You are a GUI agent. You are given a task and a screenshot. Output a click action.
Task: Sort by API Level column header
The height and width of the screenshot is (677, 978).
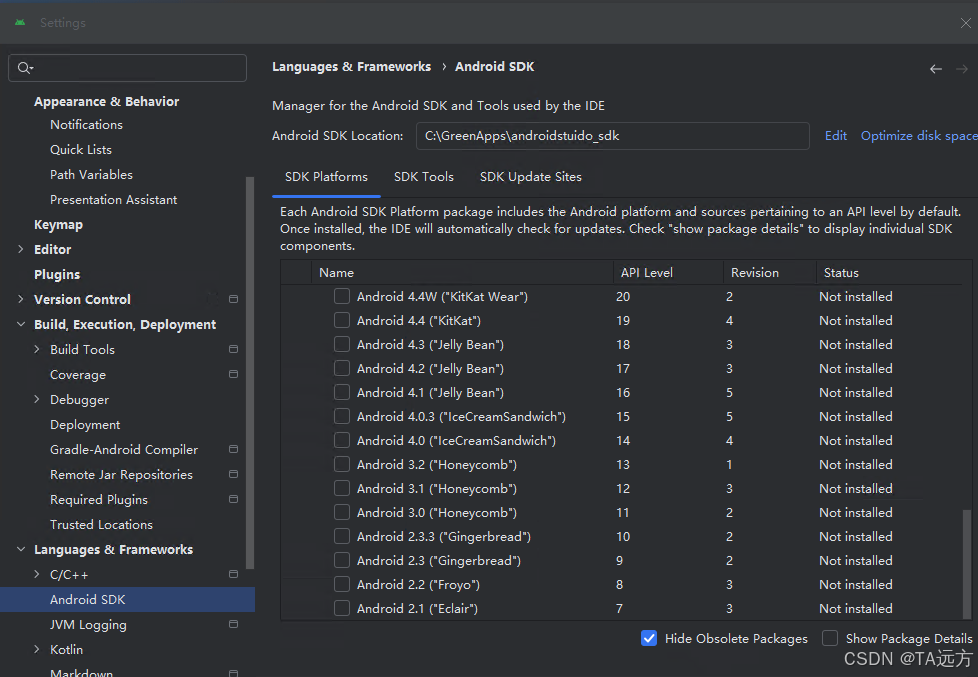click(x=668, y=273)
